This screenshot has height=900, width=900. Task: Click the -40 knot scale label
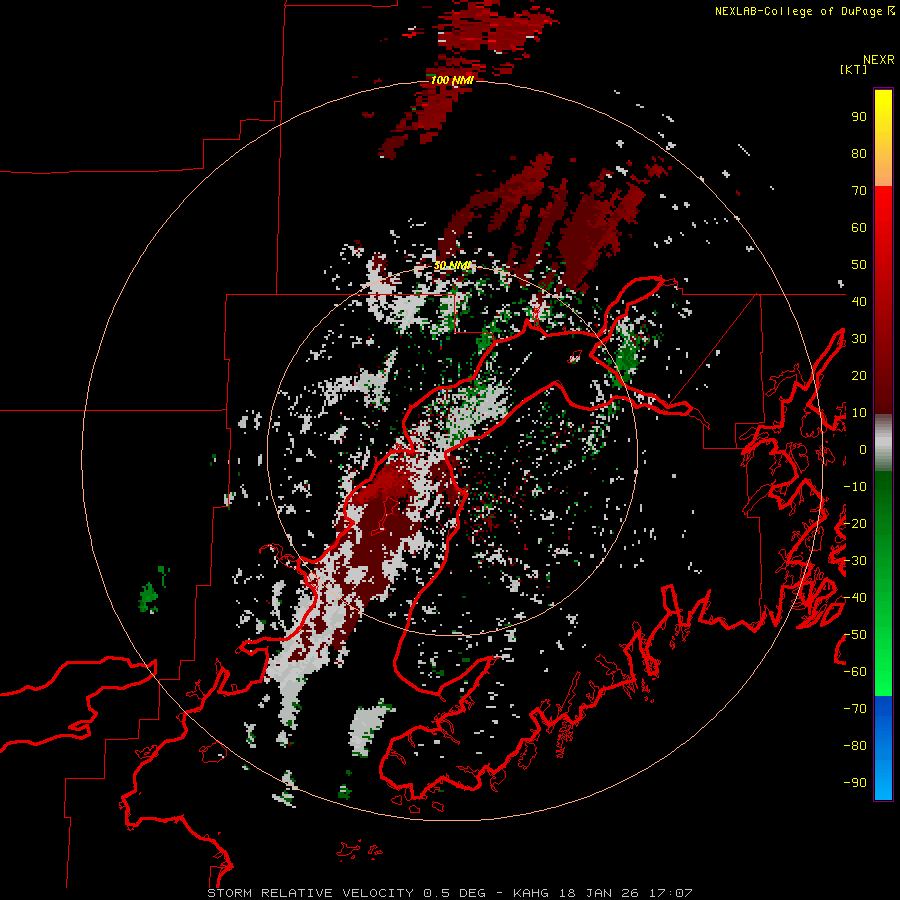click(855, 598)
